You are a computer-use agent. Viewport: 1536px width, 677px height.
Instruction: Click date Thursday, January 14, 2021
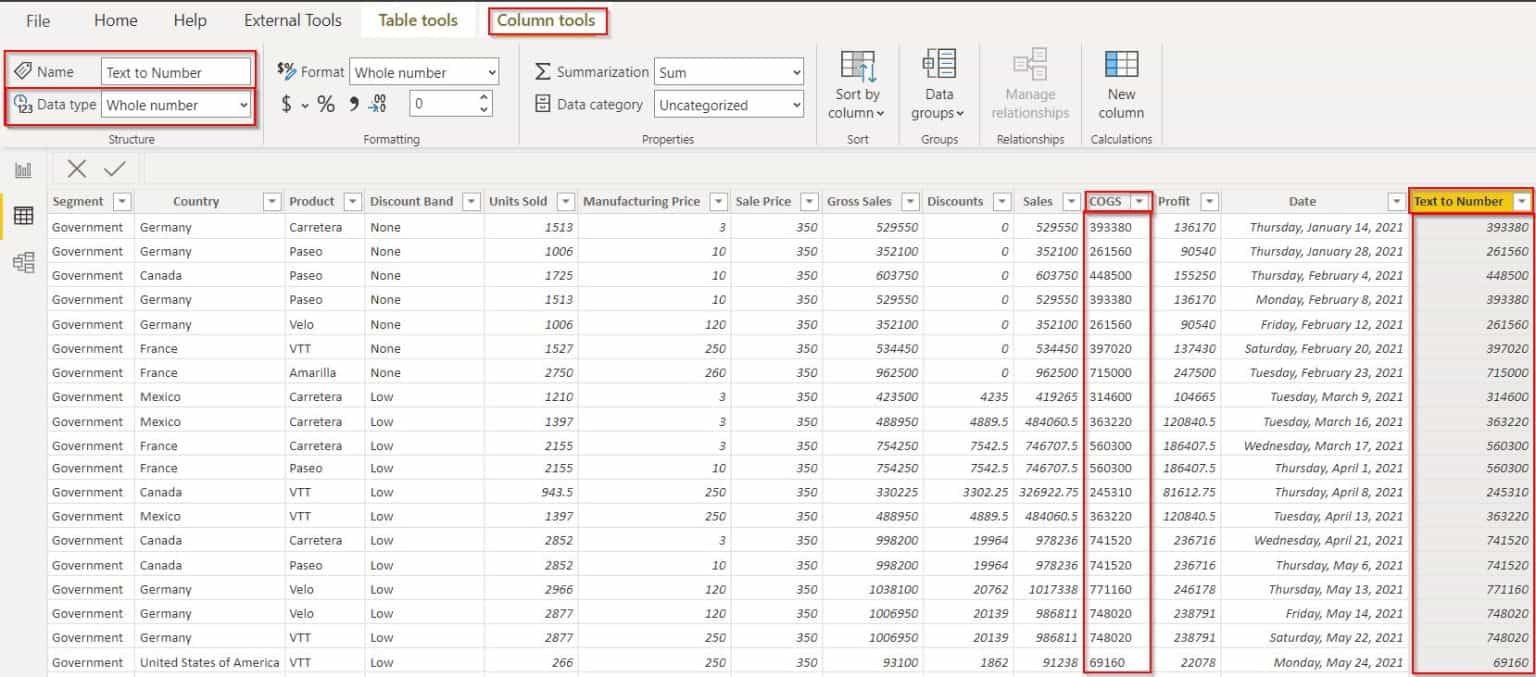coord(1326,227)
